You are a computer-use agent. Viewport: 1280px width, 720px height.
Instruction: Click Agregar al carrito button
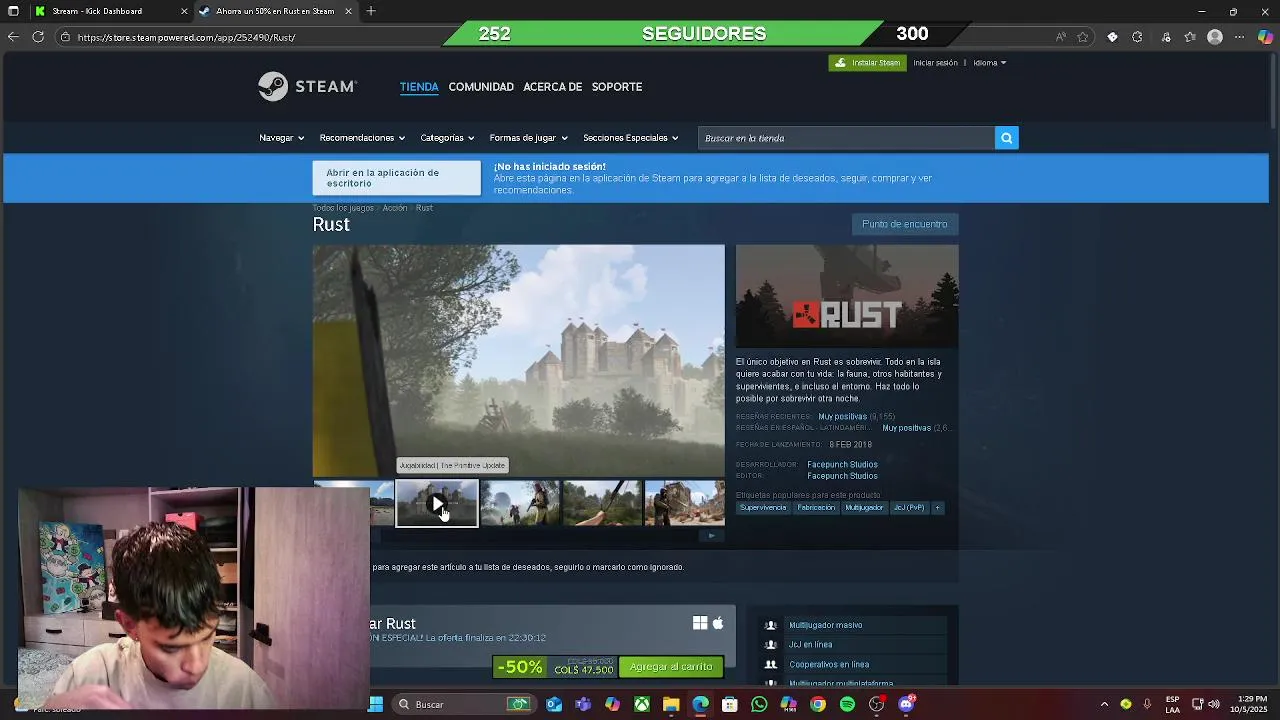click(671, 667)
